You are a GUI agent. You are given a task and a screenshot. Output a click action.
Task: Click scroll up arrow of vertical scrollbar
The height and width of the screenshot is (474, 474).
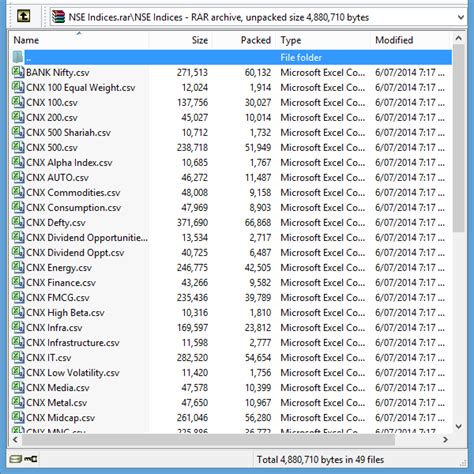tap(459, 38)
